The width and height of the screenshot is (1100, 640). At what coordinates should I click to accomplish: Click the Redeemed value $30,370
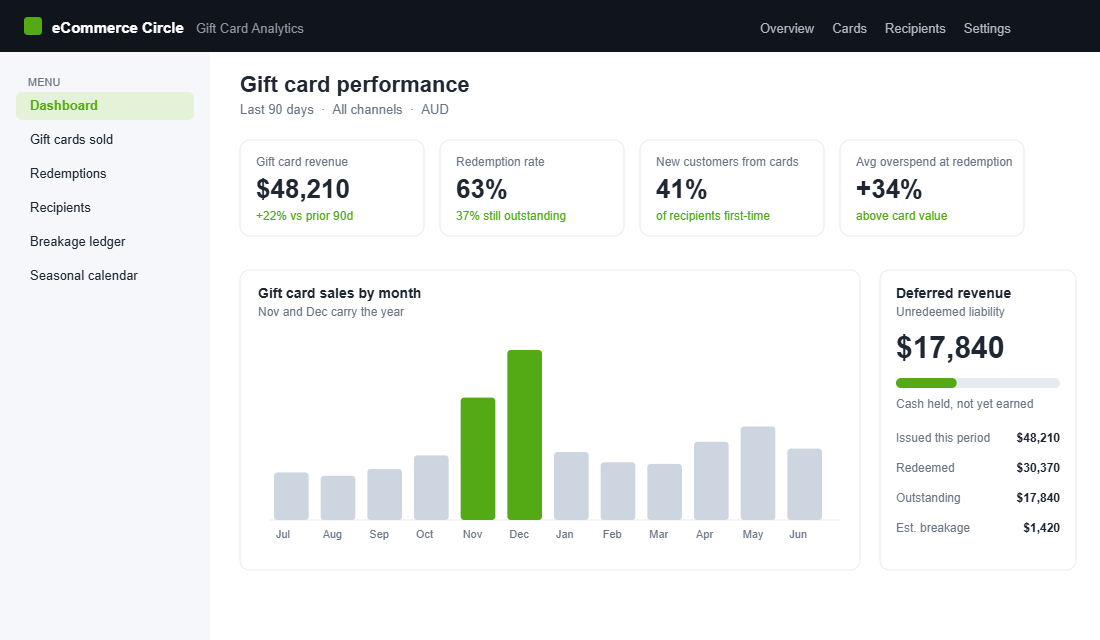click(x=1038, y=468)
